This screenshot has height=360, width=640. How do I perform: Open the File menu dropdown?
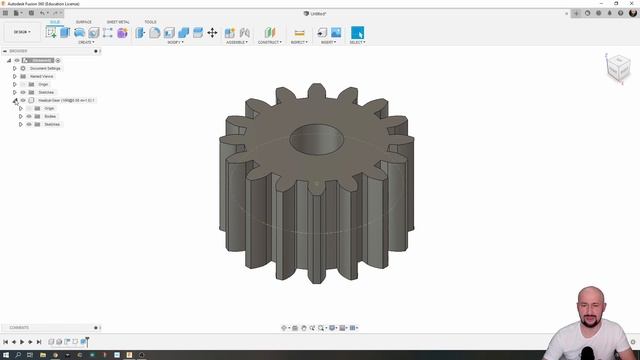[x=18, y=13]
